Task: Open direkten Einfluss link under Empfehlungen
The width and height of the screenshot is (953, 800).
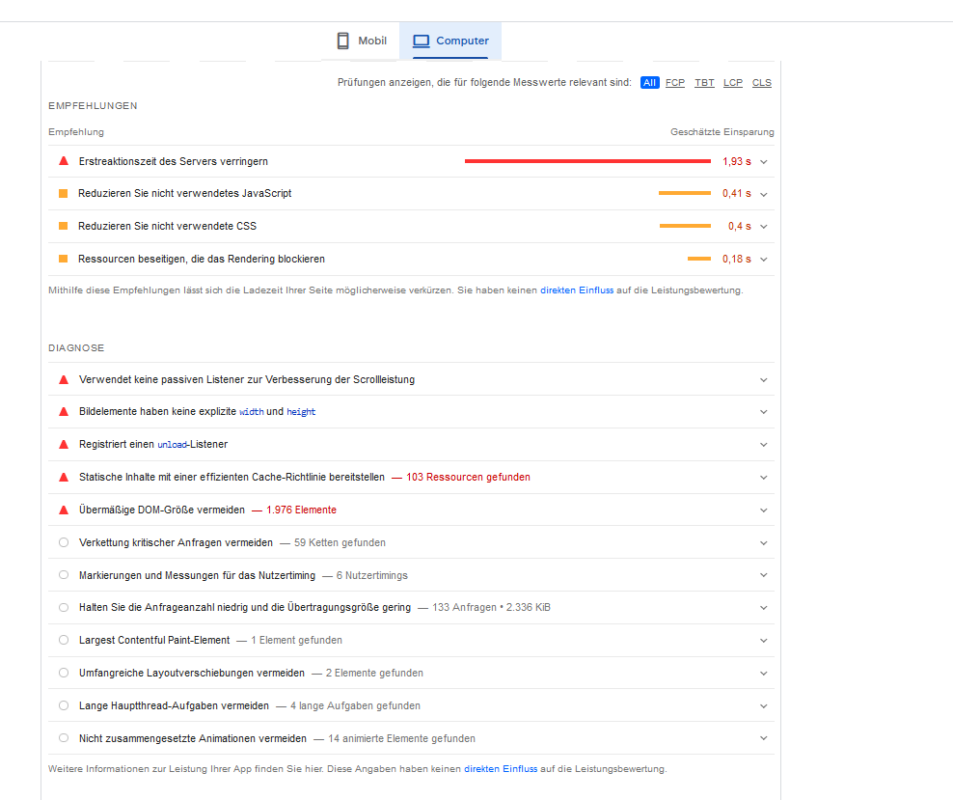Action: pyautogui.click(x=577, y=291)
